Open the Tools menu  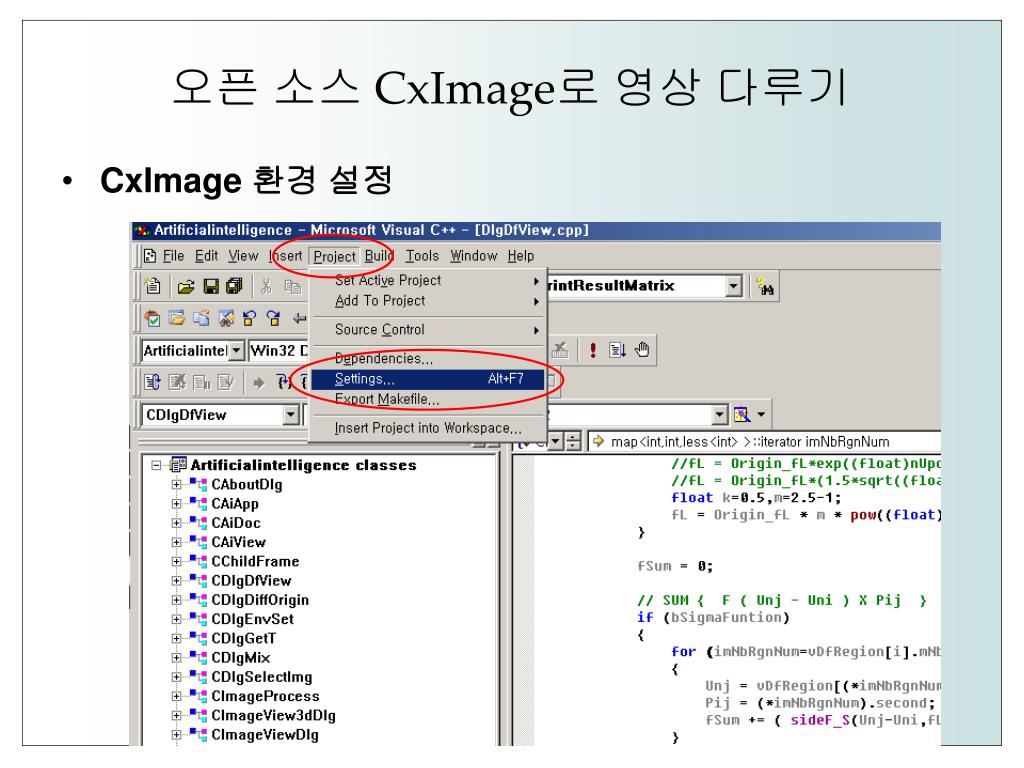pyautogui.click(x=422, y=256)
